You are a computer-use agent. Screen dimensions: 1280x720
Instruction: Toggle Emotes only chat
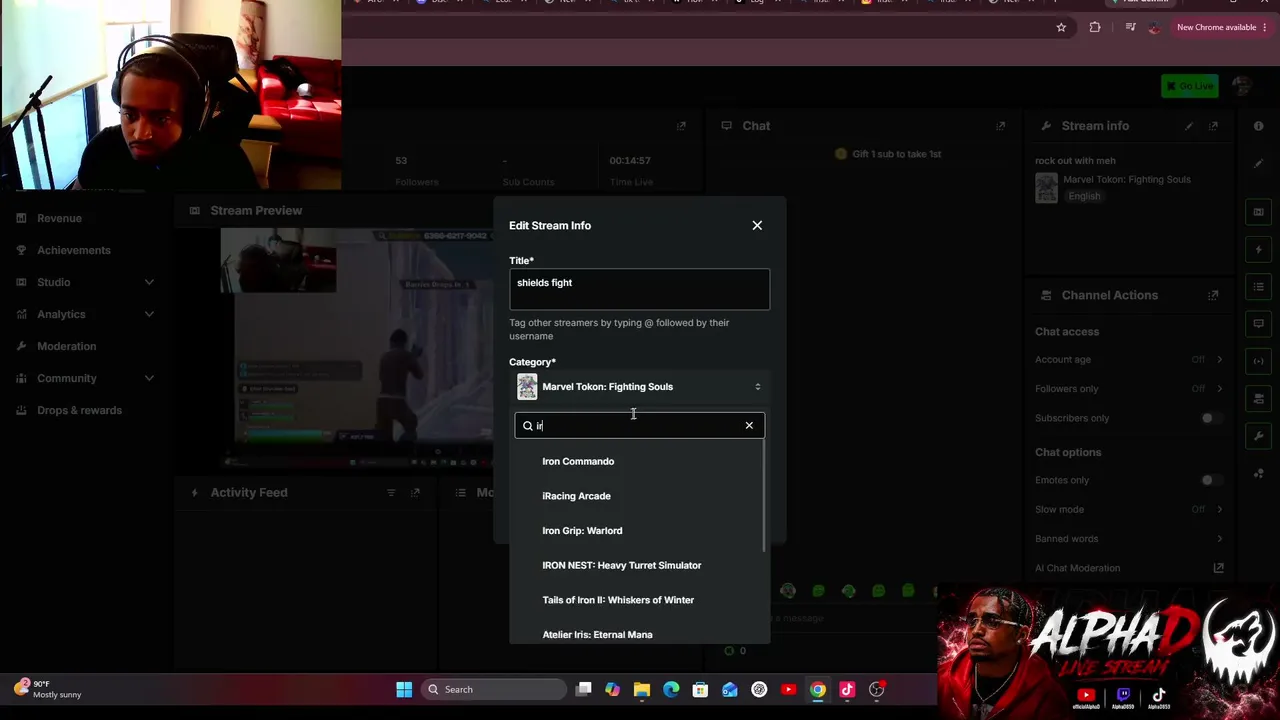(x=1210, y=480)
